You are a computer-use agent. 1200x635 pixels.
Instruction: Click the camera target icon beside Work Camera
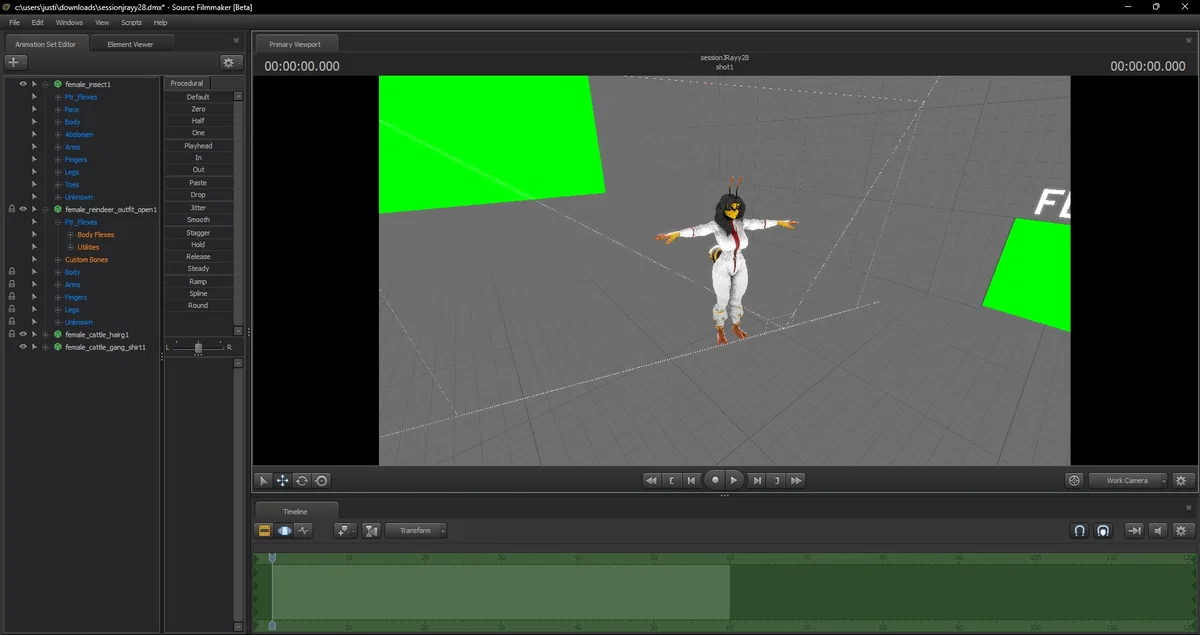(1075, 481)
